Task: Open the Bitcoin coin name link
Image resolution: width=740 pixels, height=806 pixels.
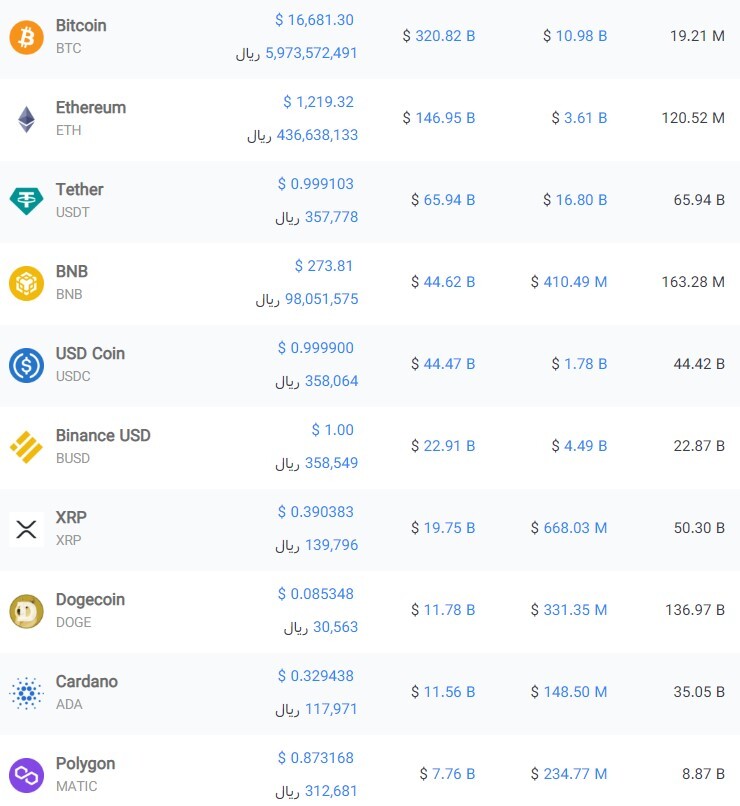Action: coord(81,25)
